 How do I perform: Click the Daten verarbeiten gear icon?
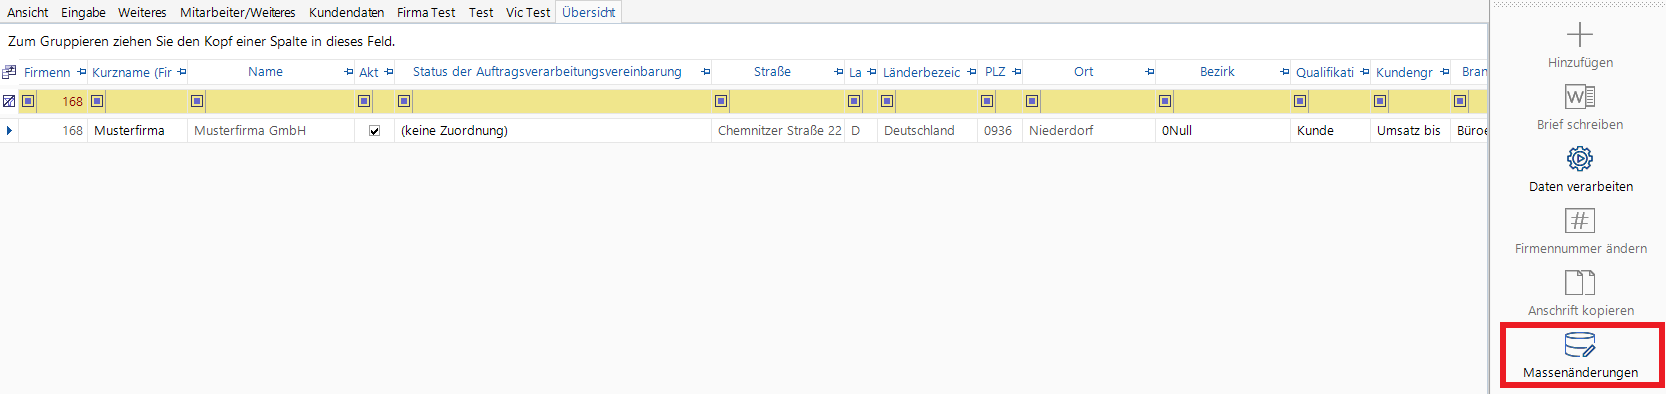point(1580,158)
